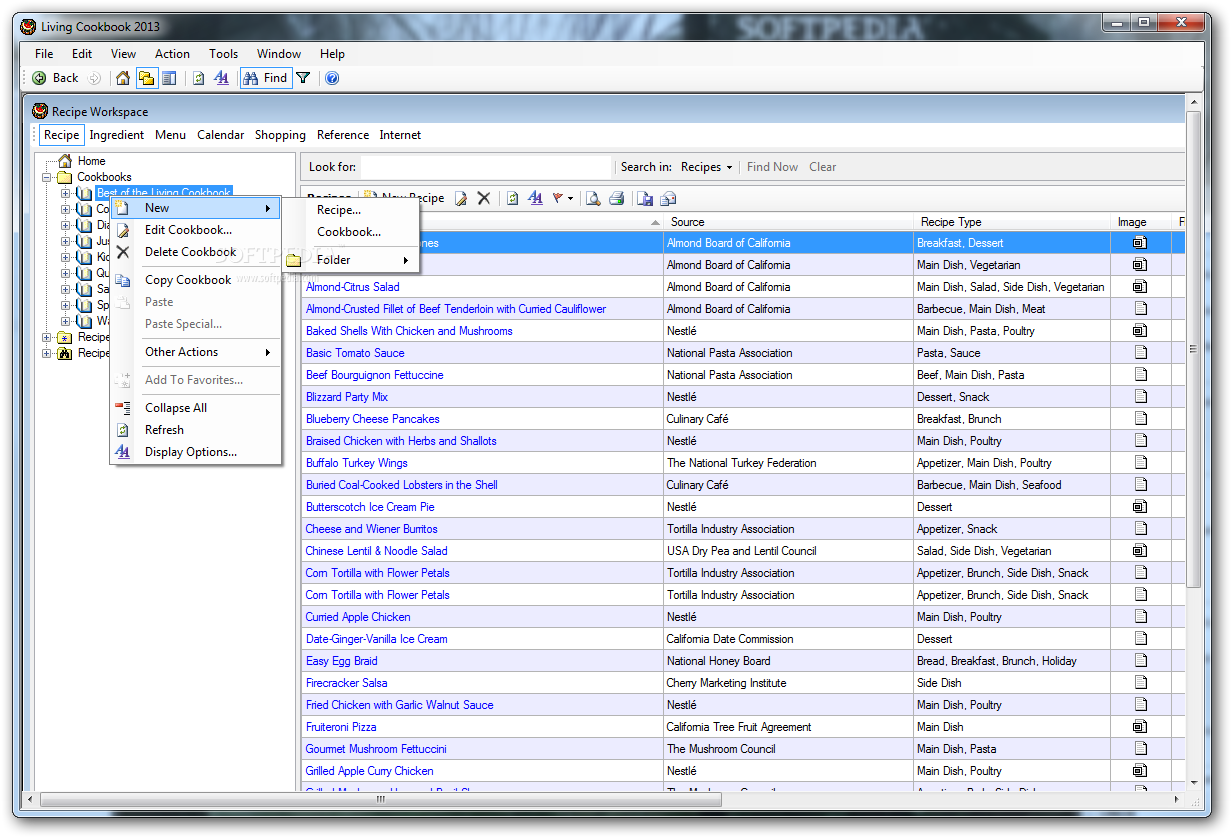This screenshot has height=838, width=1232.
Task: Choose Copy Cookbook in context menu
Action: [195, 280]
